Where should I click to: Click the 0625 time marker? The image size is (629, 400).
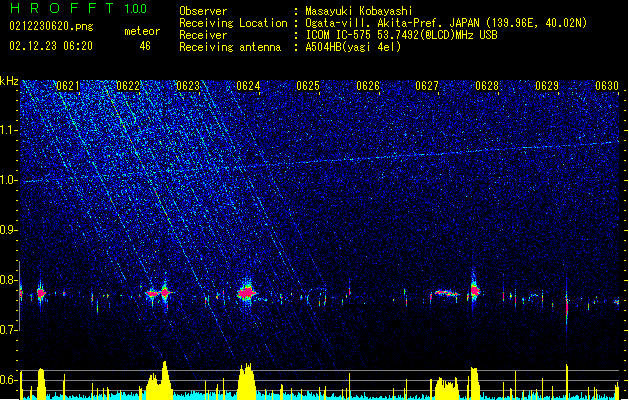coord(308,86)
